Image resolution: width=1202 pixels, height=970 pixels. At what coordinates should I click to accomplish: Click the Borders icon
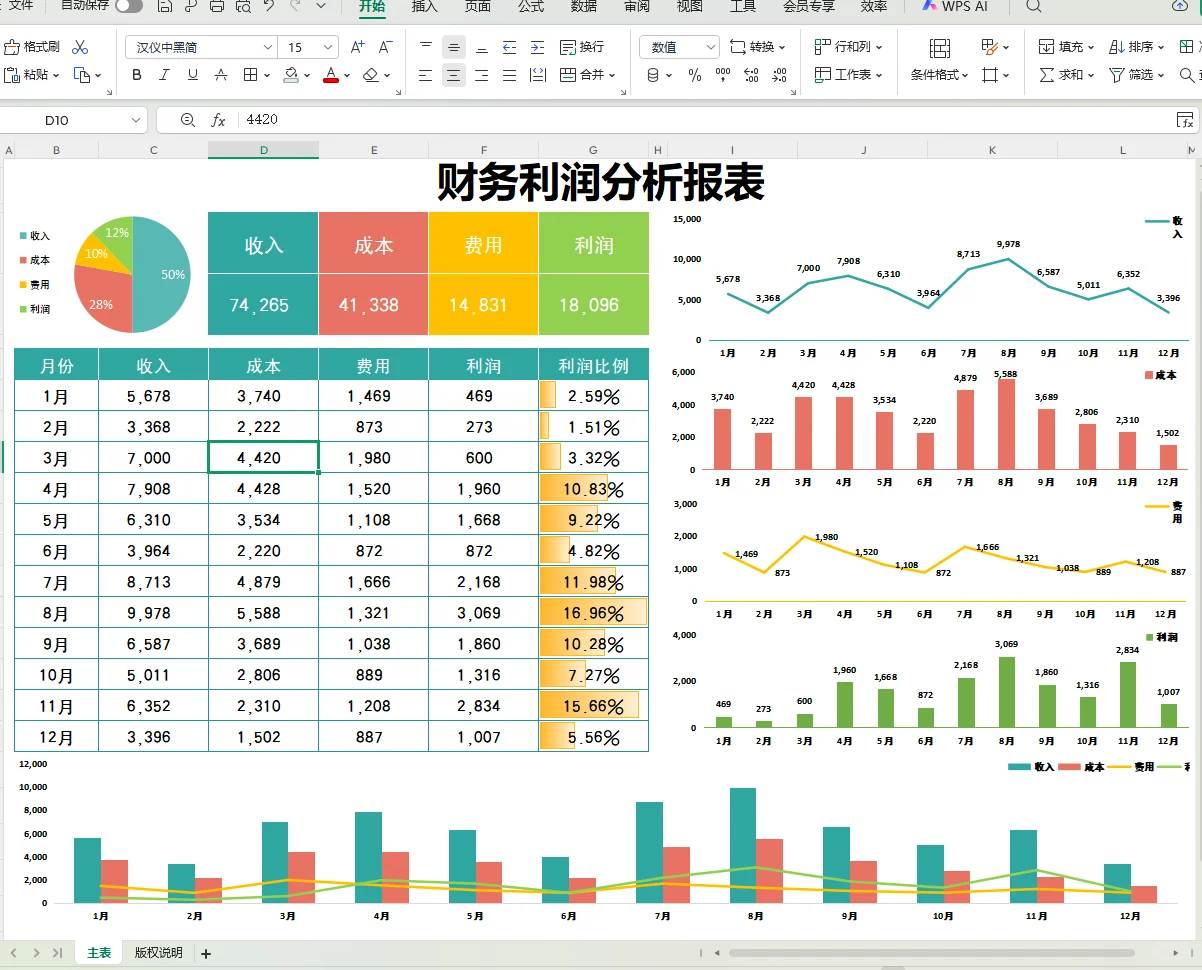pyautogui.click(x=250, y=75)
